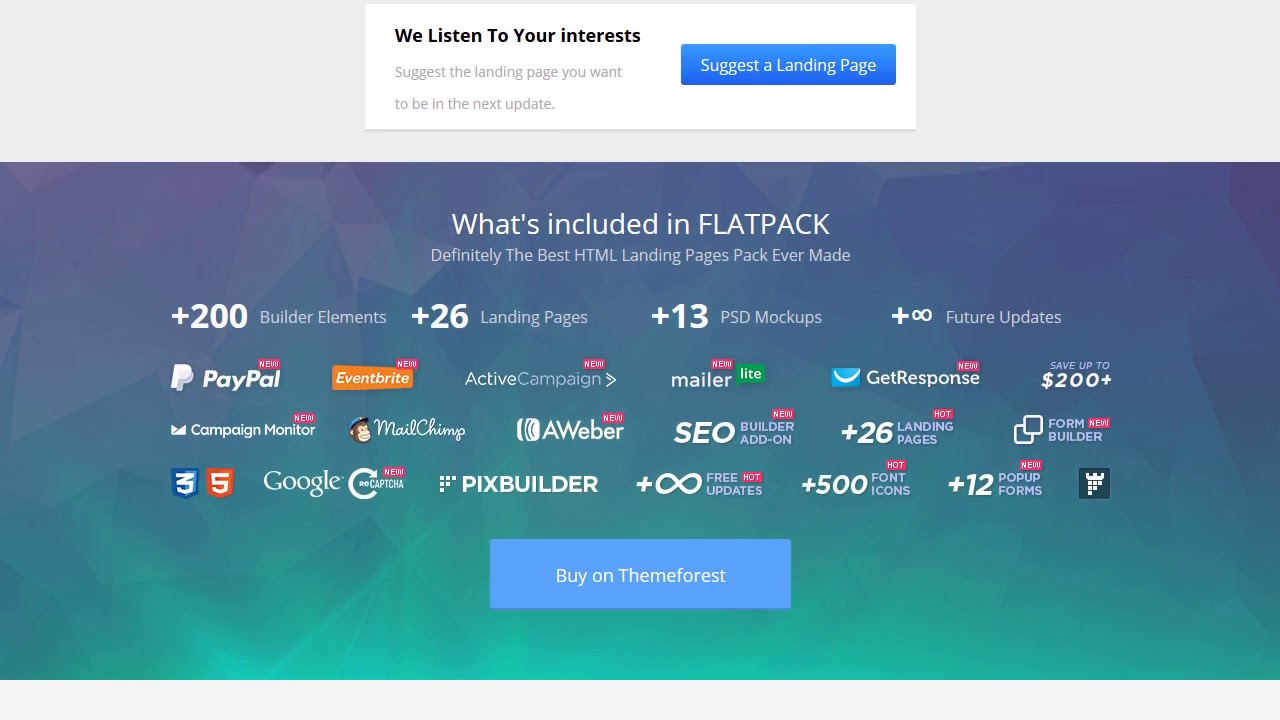The width and height of the screenshot is (1280, 720).
Task: Click the HTML5 shield icon
Action: [220, 484]
